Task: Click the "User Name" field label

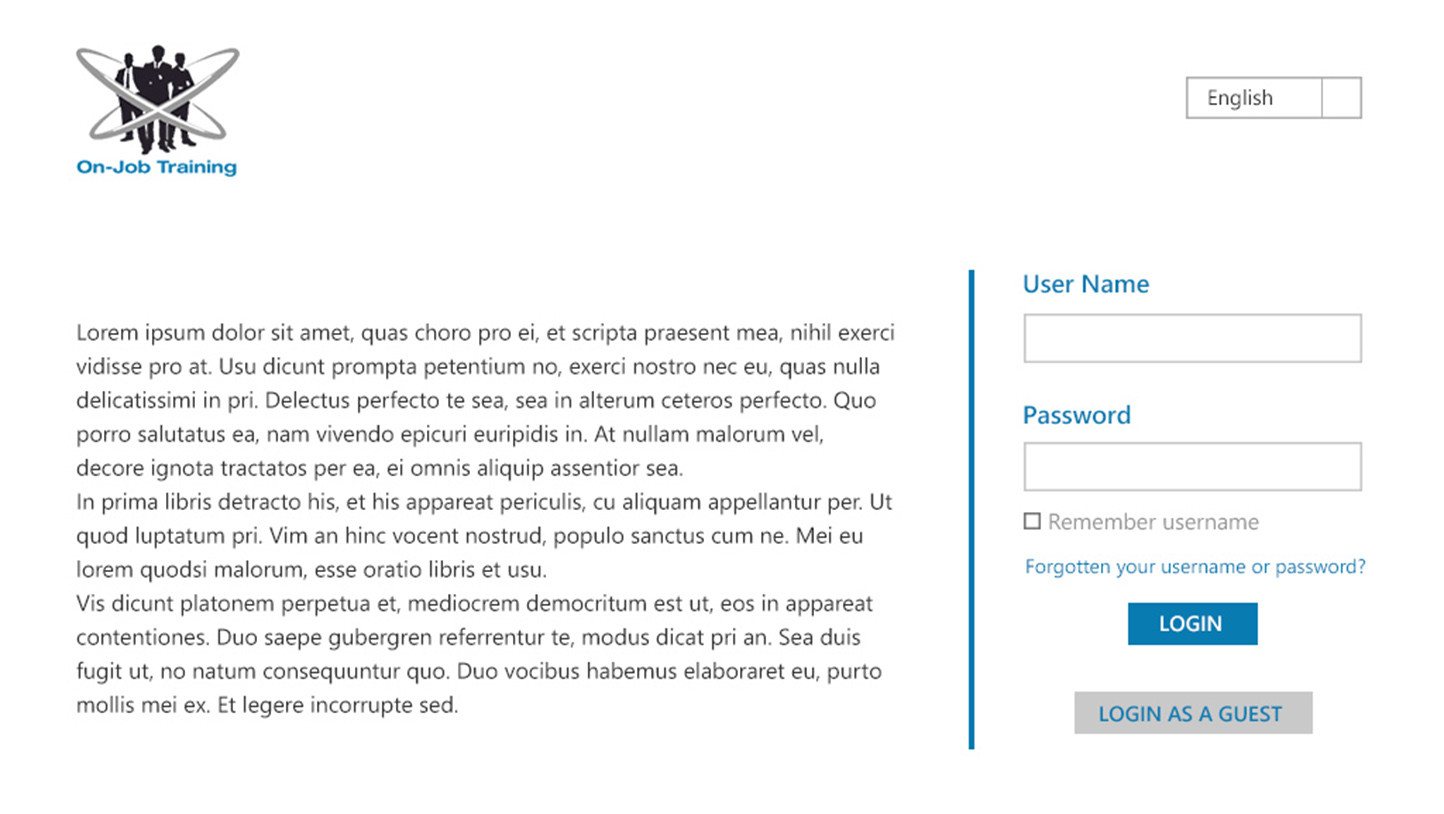Action: pyautogui.click(x=1086, y=284)
